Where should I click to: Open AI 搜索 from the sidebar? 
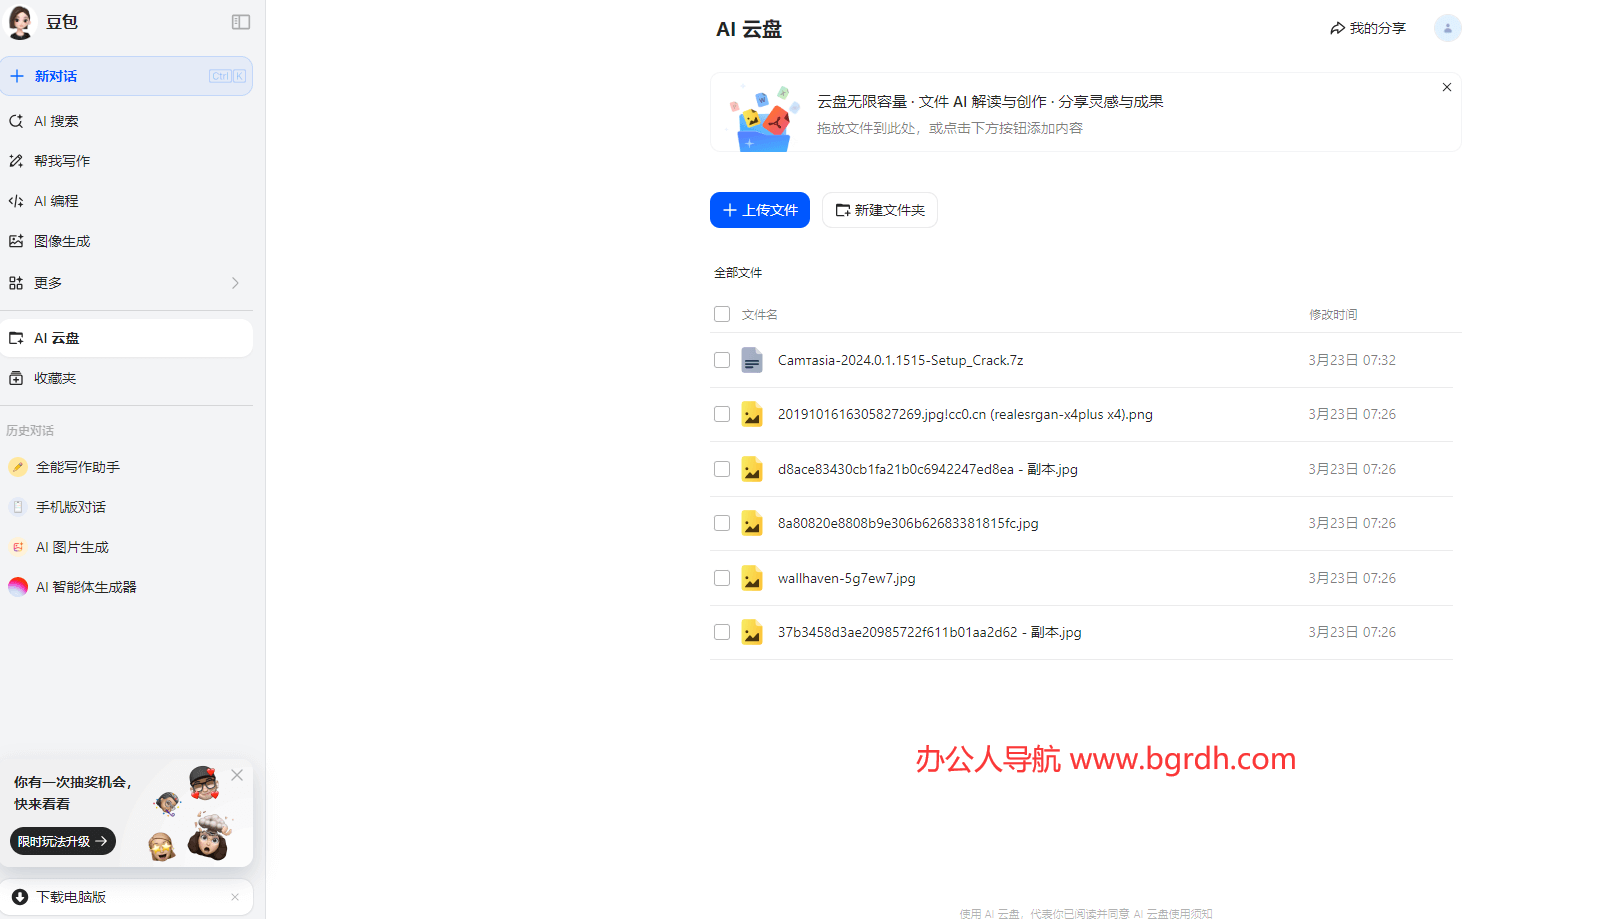coord(55,120)
